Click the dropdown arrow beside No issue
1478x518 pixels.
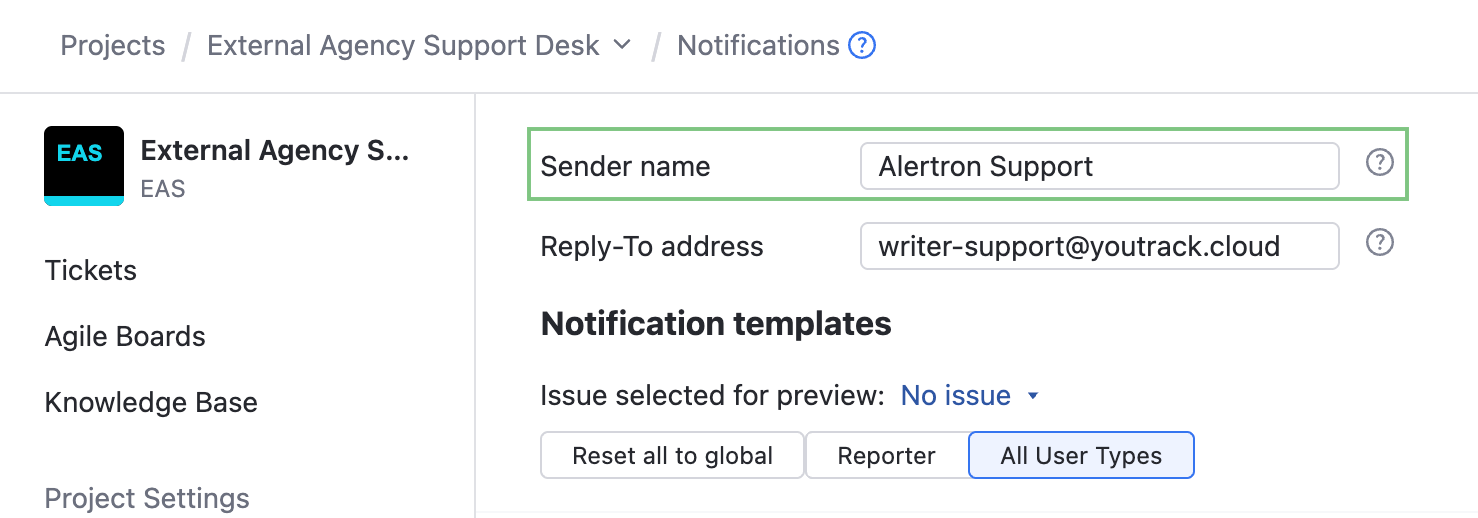tap(1033, 397)
